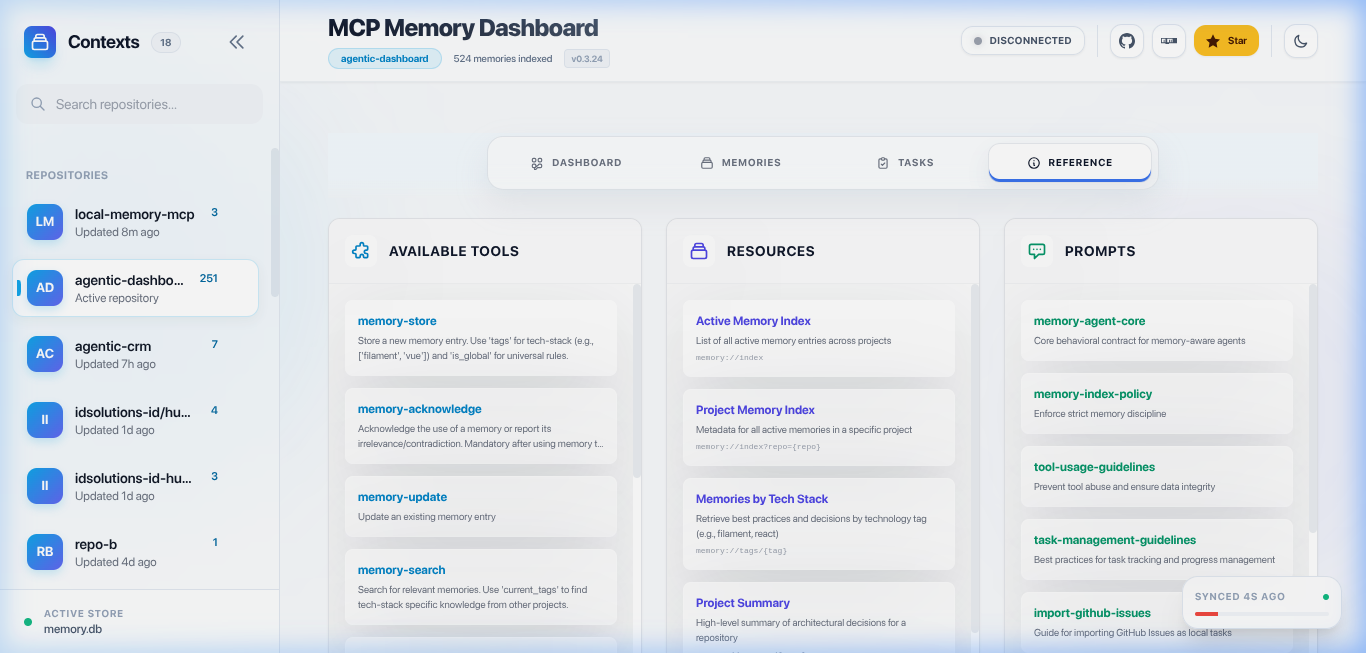Screen dimensions: 1366x653
Task: Click the search magnifier icon
Action: pyautogui.click(x=38, y=104)
